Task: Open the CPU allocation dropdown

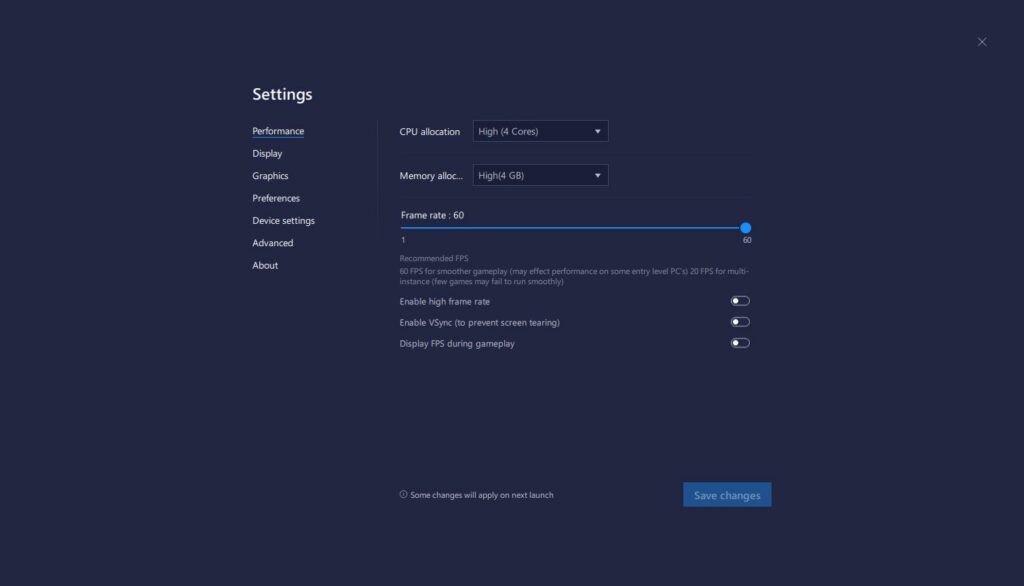Action: coord(540,131)
